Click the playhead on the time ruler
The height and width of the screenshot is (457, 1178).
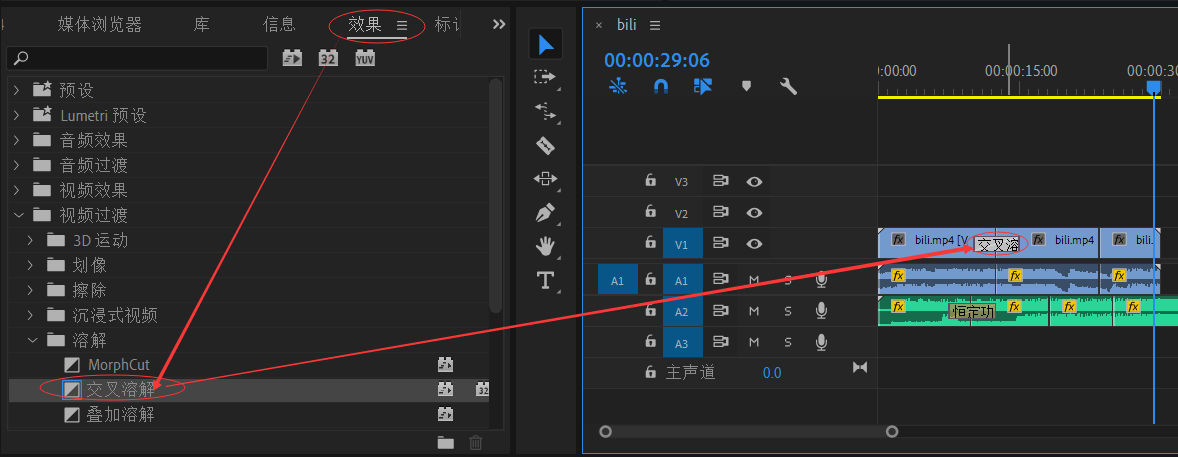[1153, 88]
